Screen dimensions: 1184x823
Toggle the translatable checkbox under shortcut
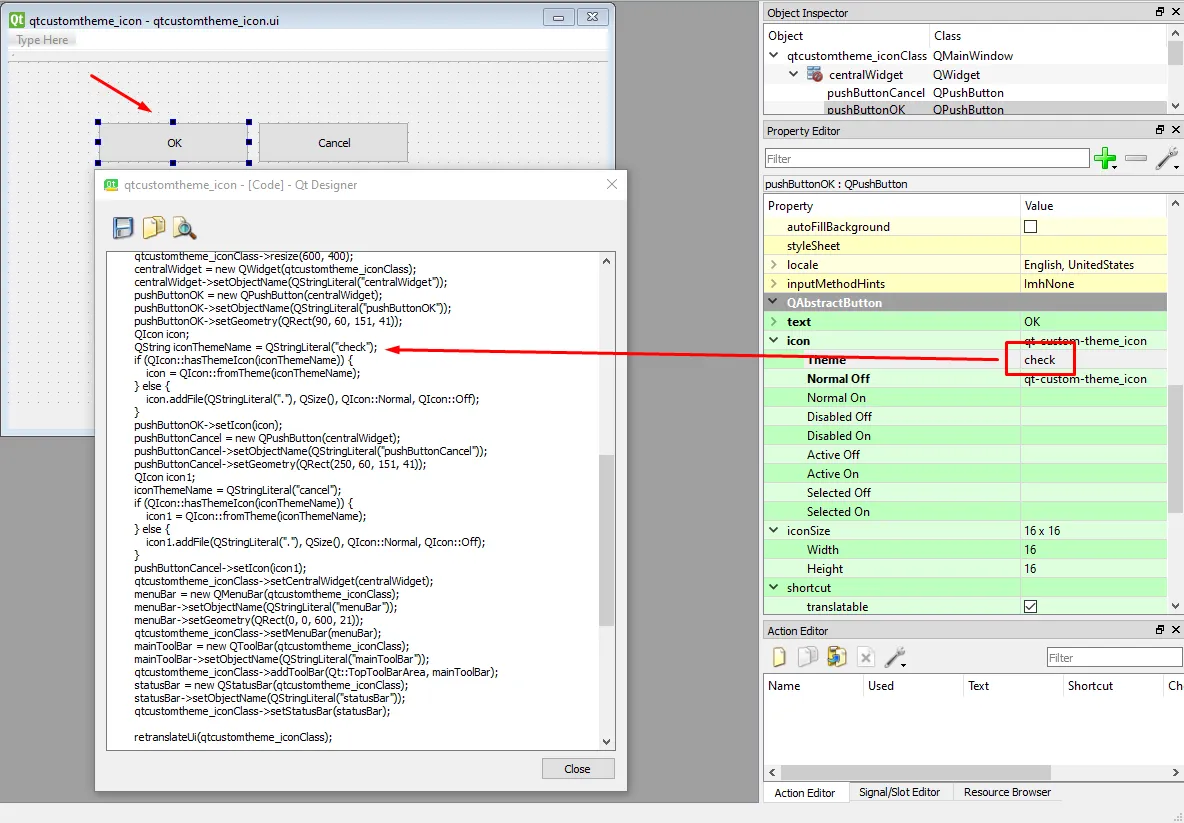pos(1030,606)
